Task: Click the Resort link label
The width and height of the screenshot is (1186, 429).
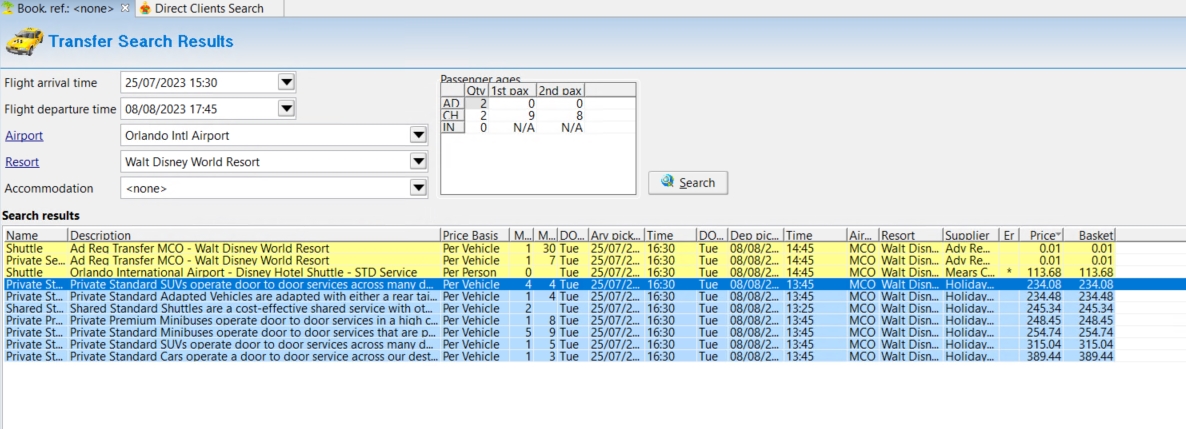Action: coord(22,162)
